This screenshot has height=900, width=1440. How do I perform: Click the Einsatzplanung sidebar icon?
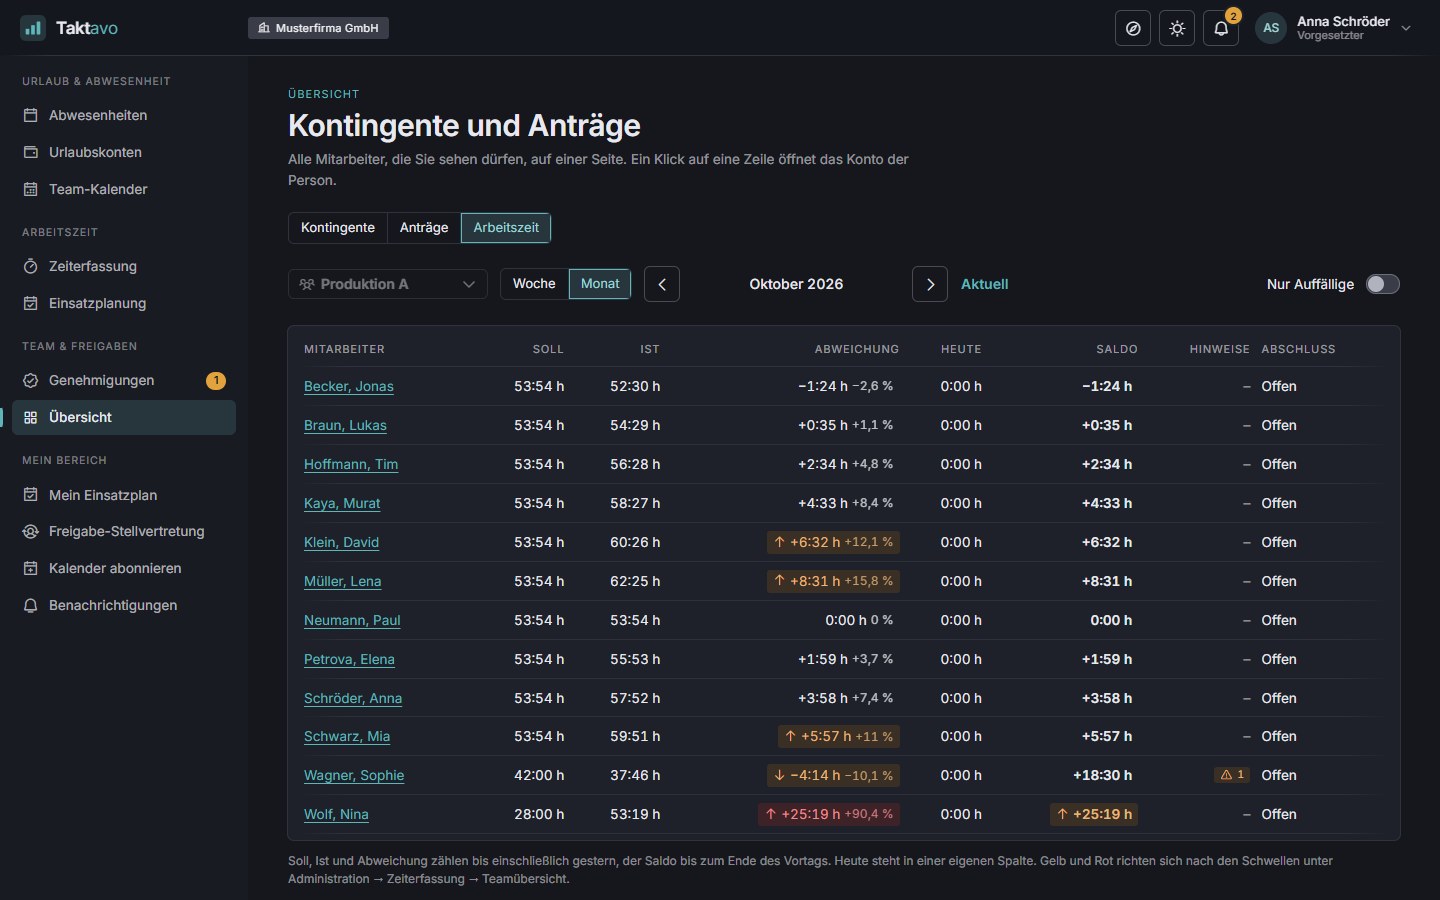tap(31, 303)
